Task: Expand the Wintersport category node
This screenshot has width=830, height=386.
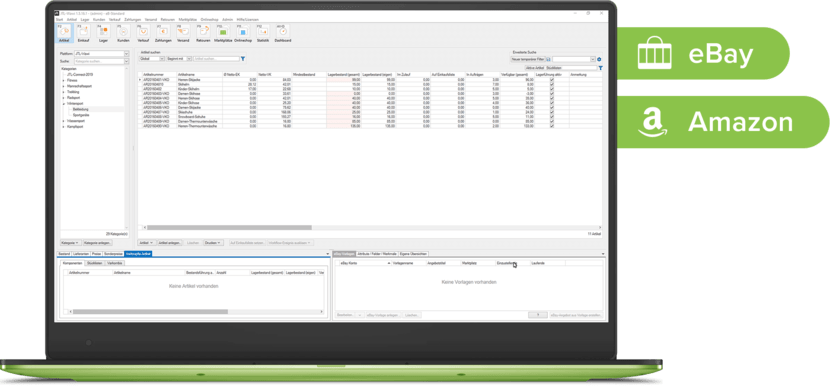Action: coord(63,104)
